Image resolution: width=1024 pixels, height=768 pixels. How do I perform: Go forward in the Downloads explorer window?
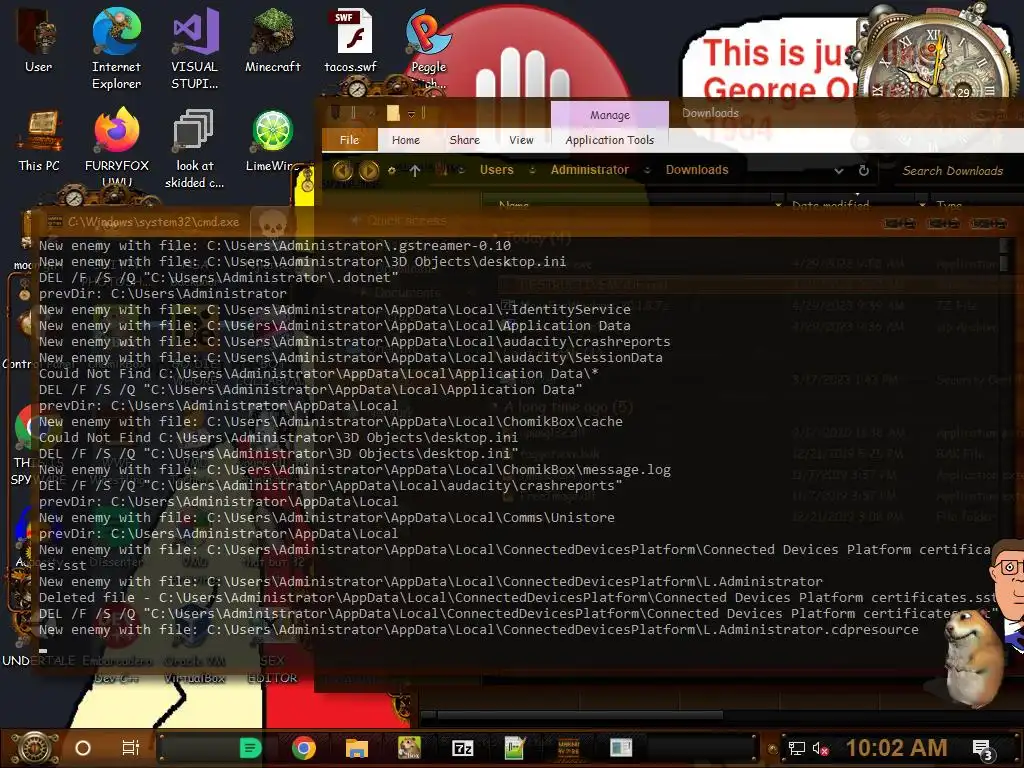[369, 170]
